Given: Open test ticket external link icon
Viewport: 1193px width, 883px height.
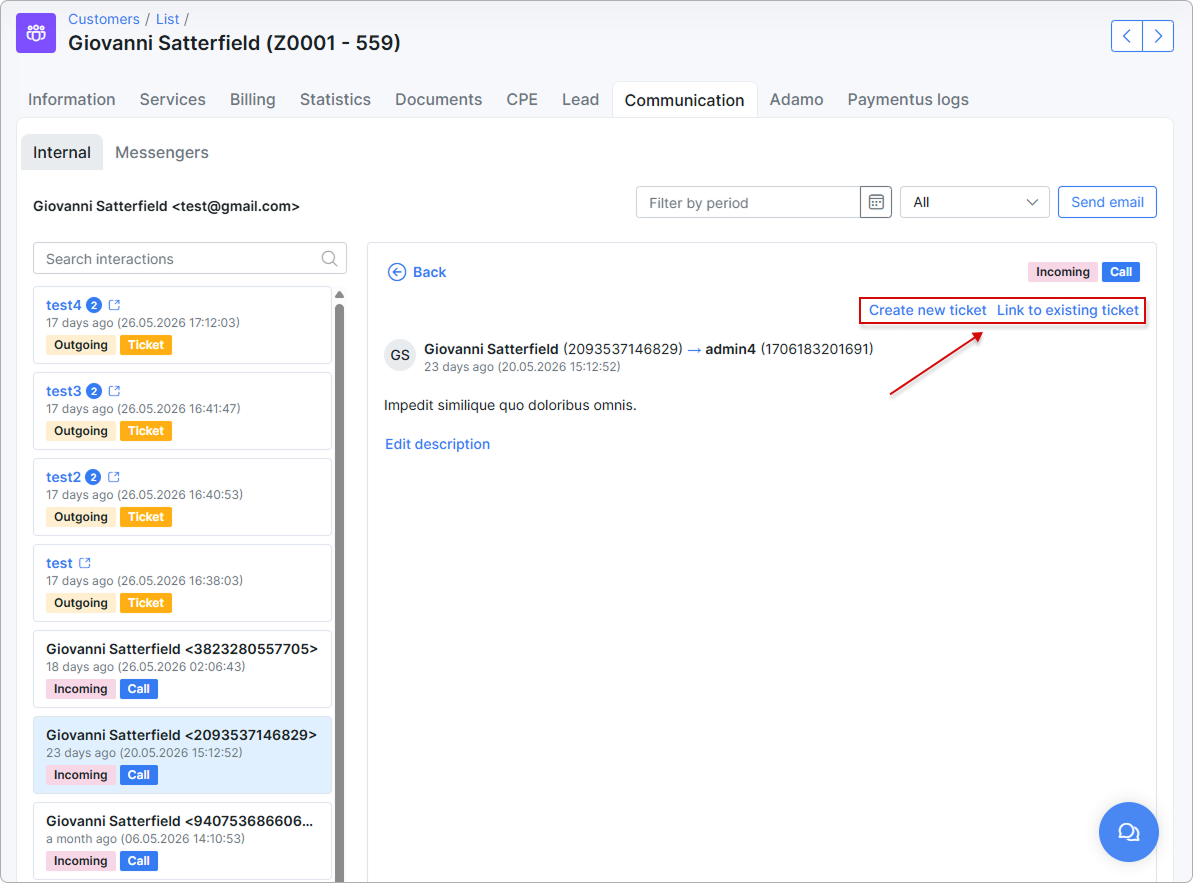Looking at the screenshot, I should point(84,563).
